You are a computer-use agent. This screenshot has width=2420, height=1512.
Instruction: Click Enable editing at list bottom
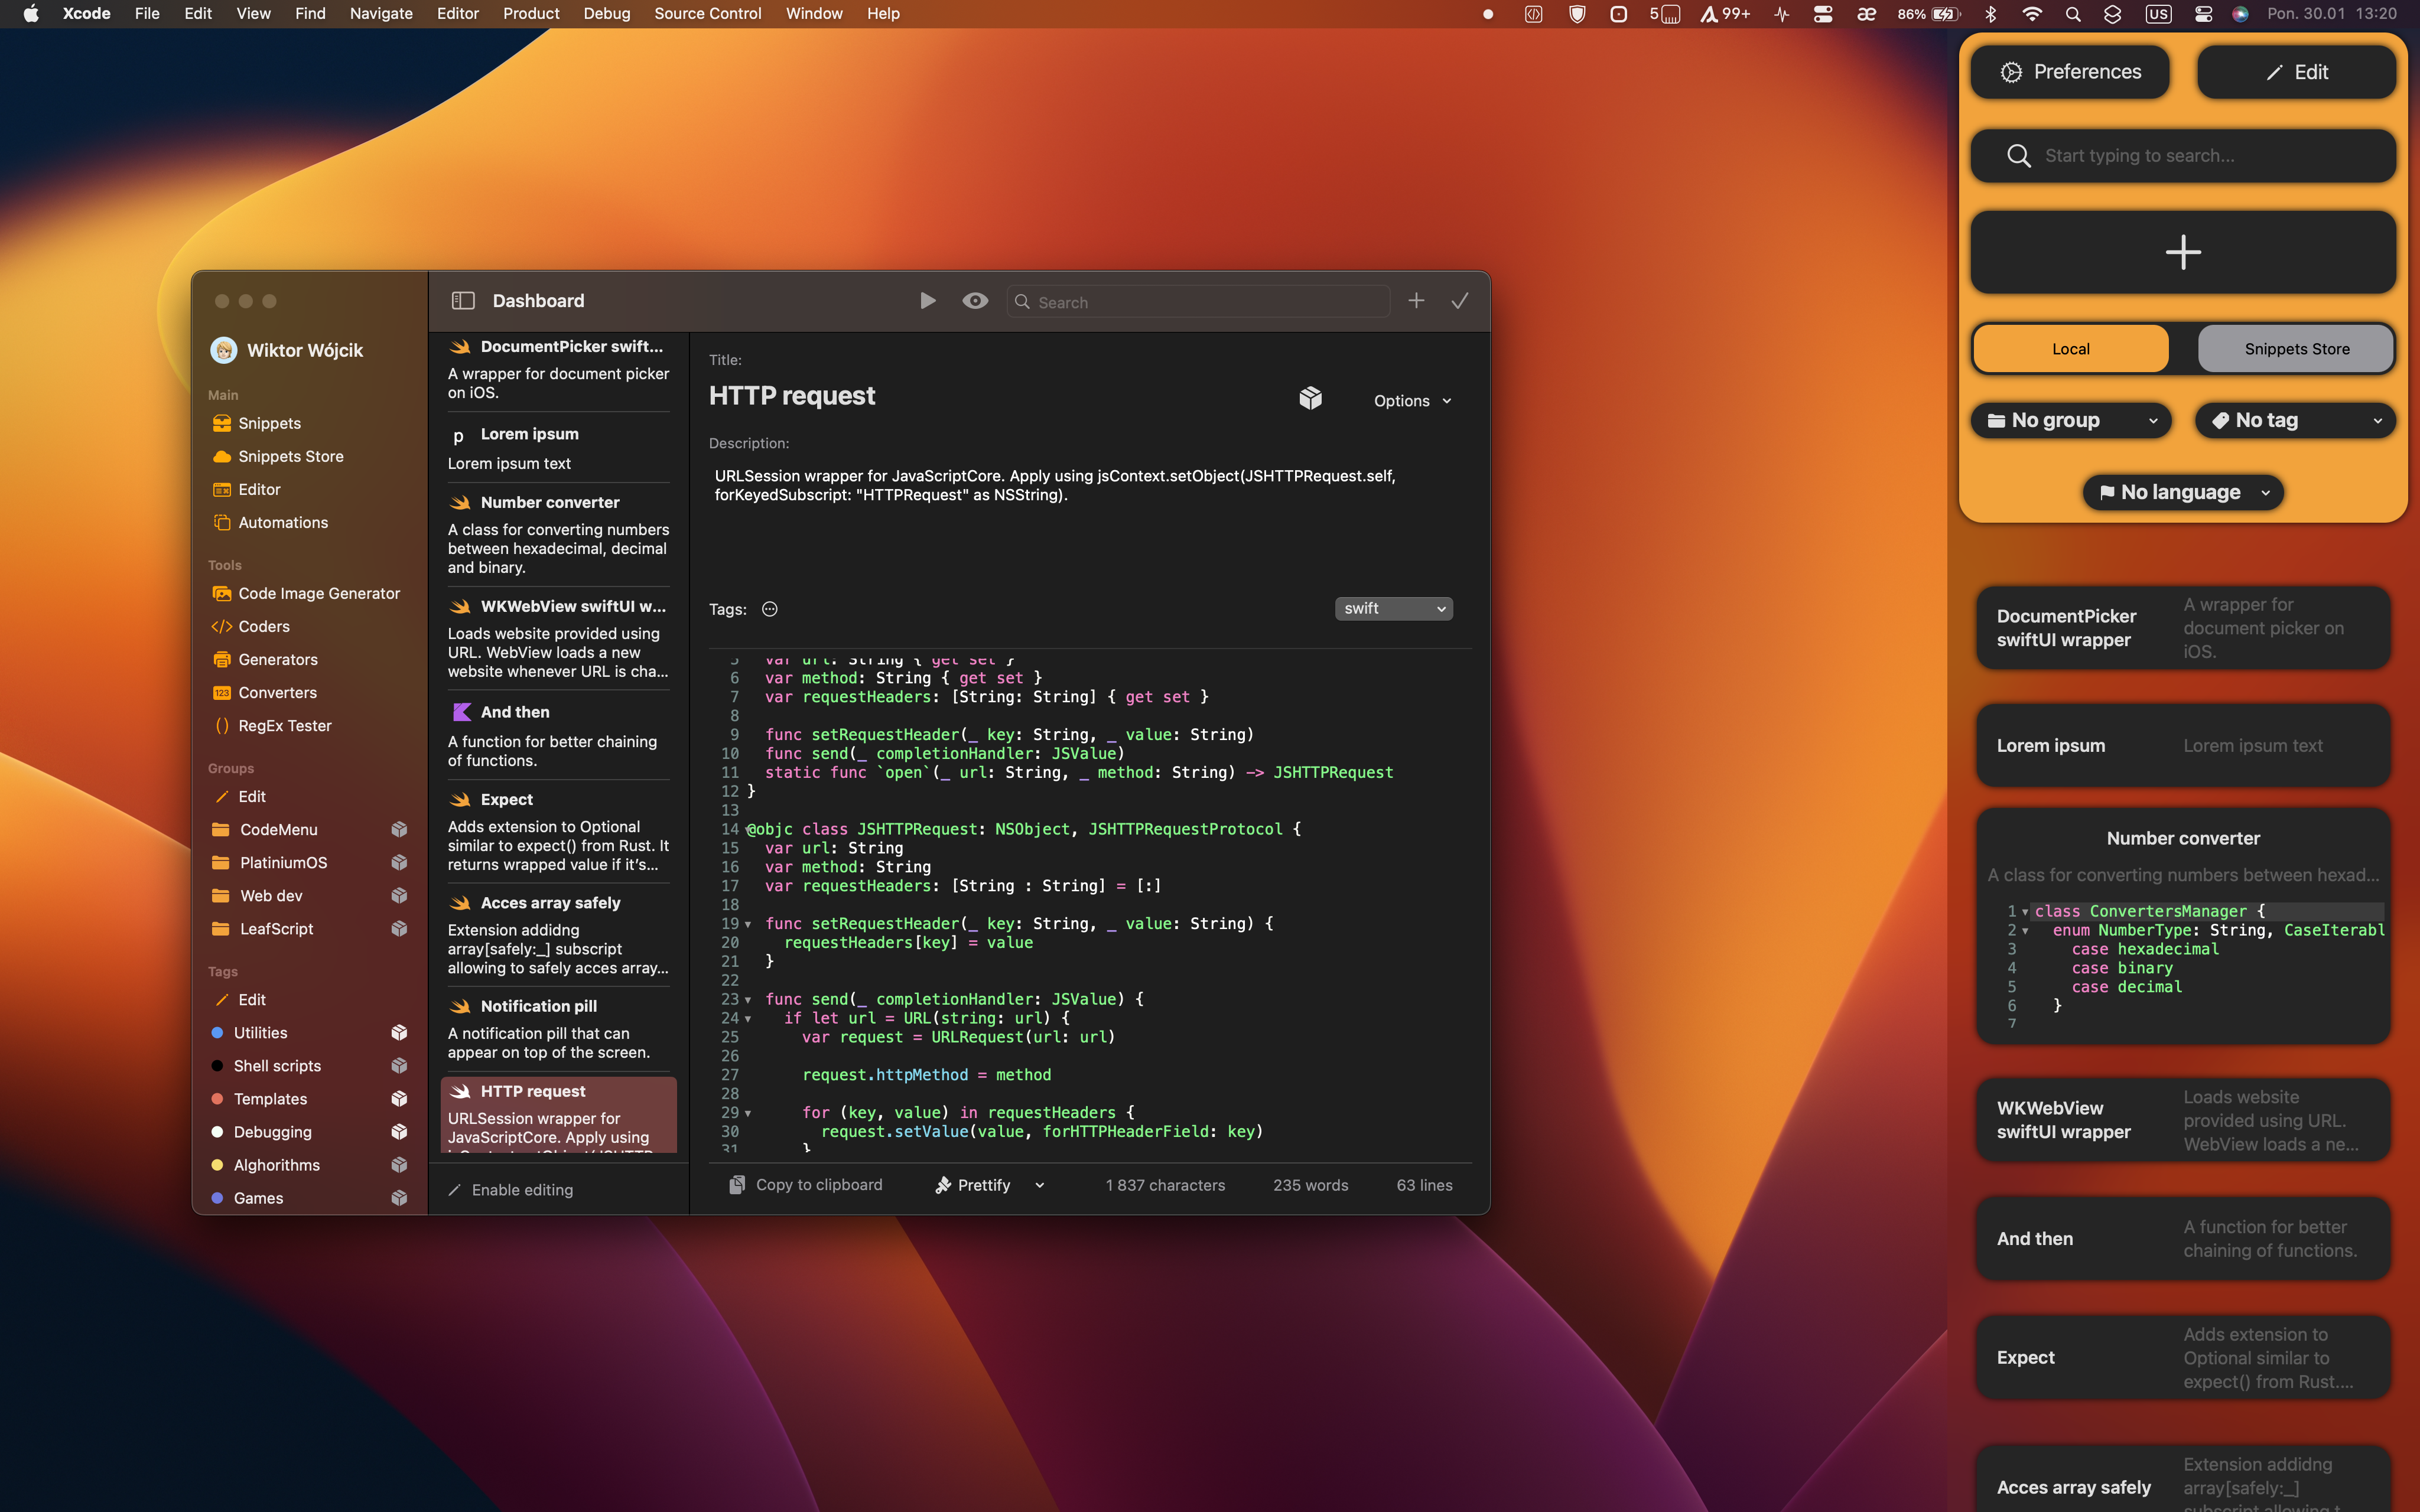click(x=511, y=1189)
